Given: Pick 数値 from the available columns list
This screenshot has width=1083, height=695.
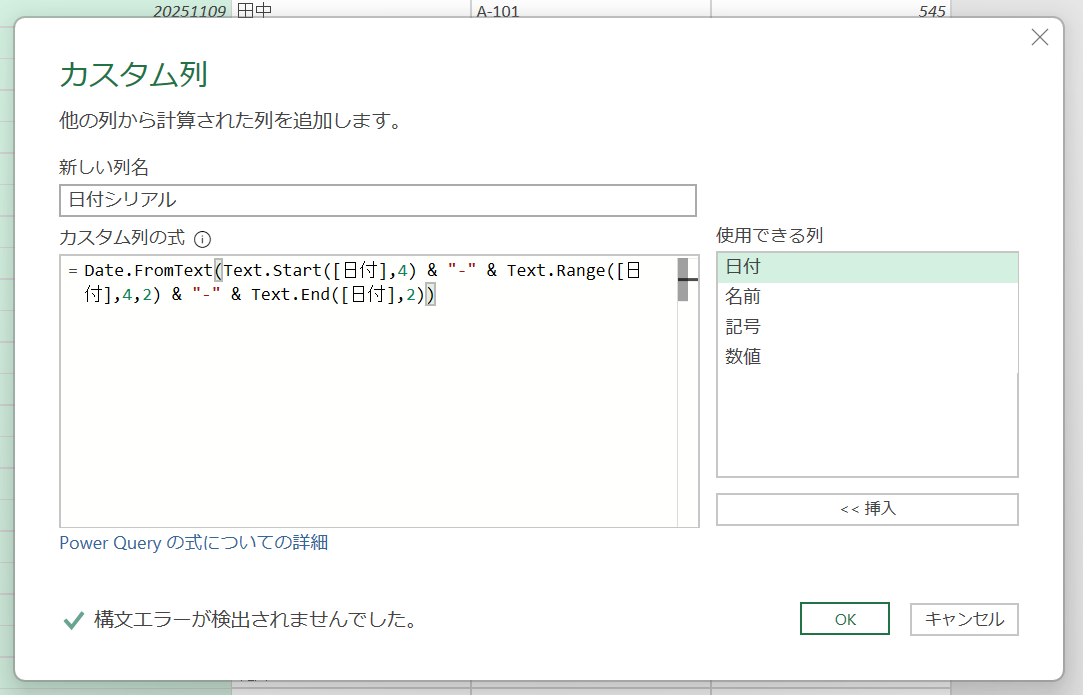Looking at the screenshot, I should tap(867, 356).
